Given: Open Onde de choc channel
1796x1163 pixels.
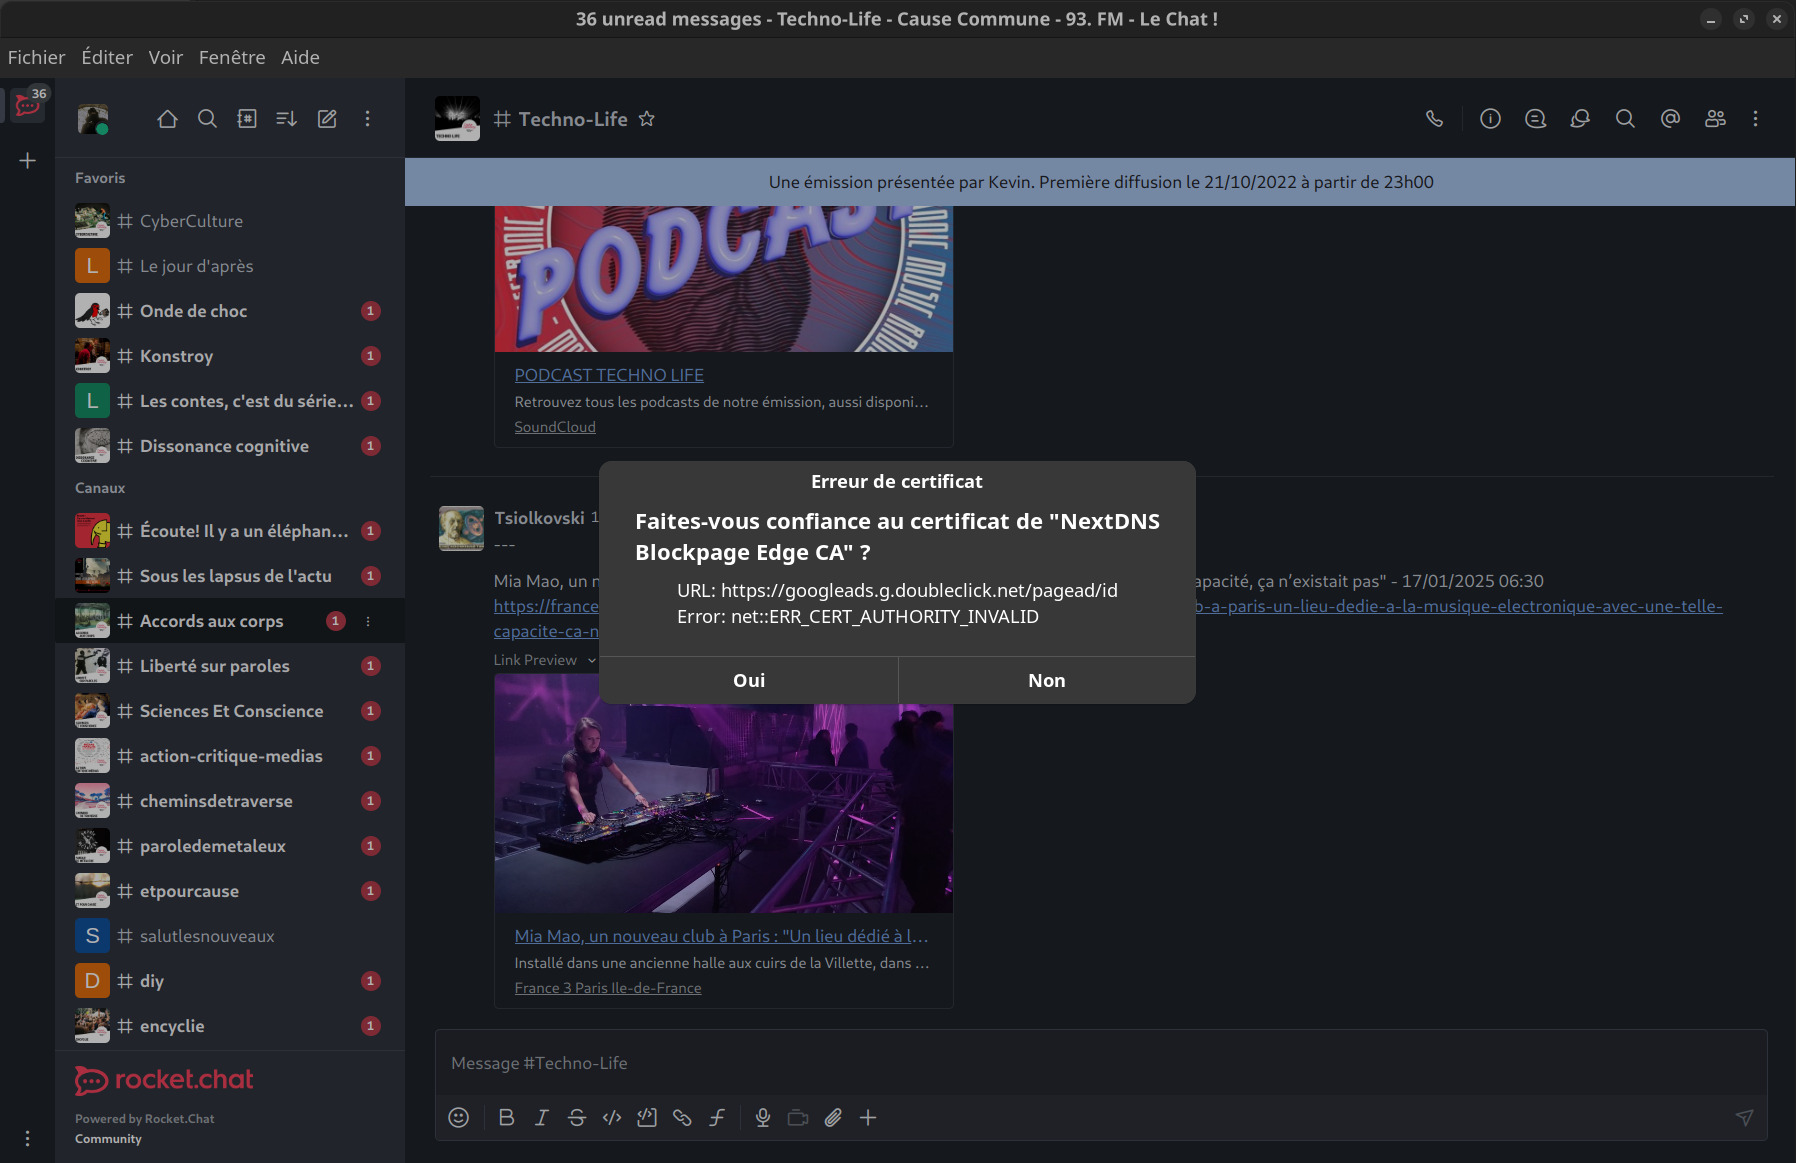Looking at the screenshot, I should pos(230,311).
